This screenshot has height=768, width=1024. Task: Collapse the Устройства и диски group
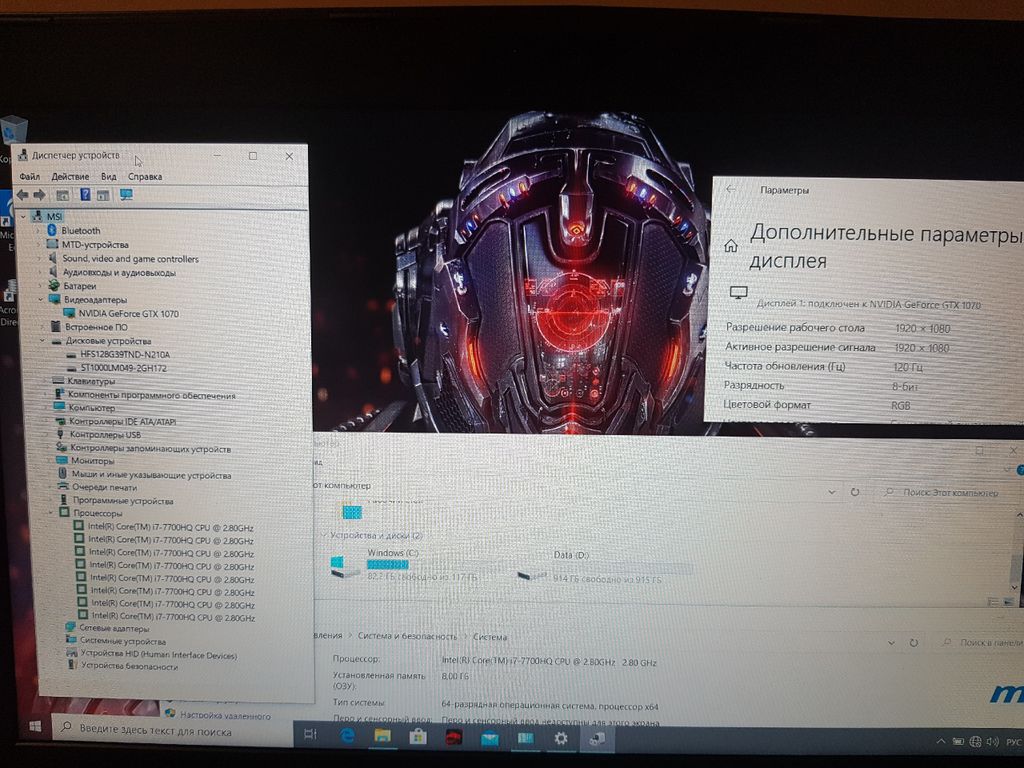coord(324,535)
